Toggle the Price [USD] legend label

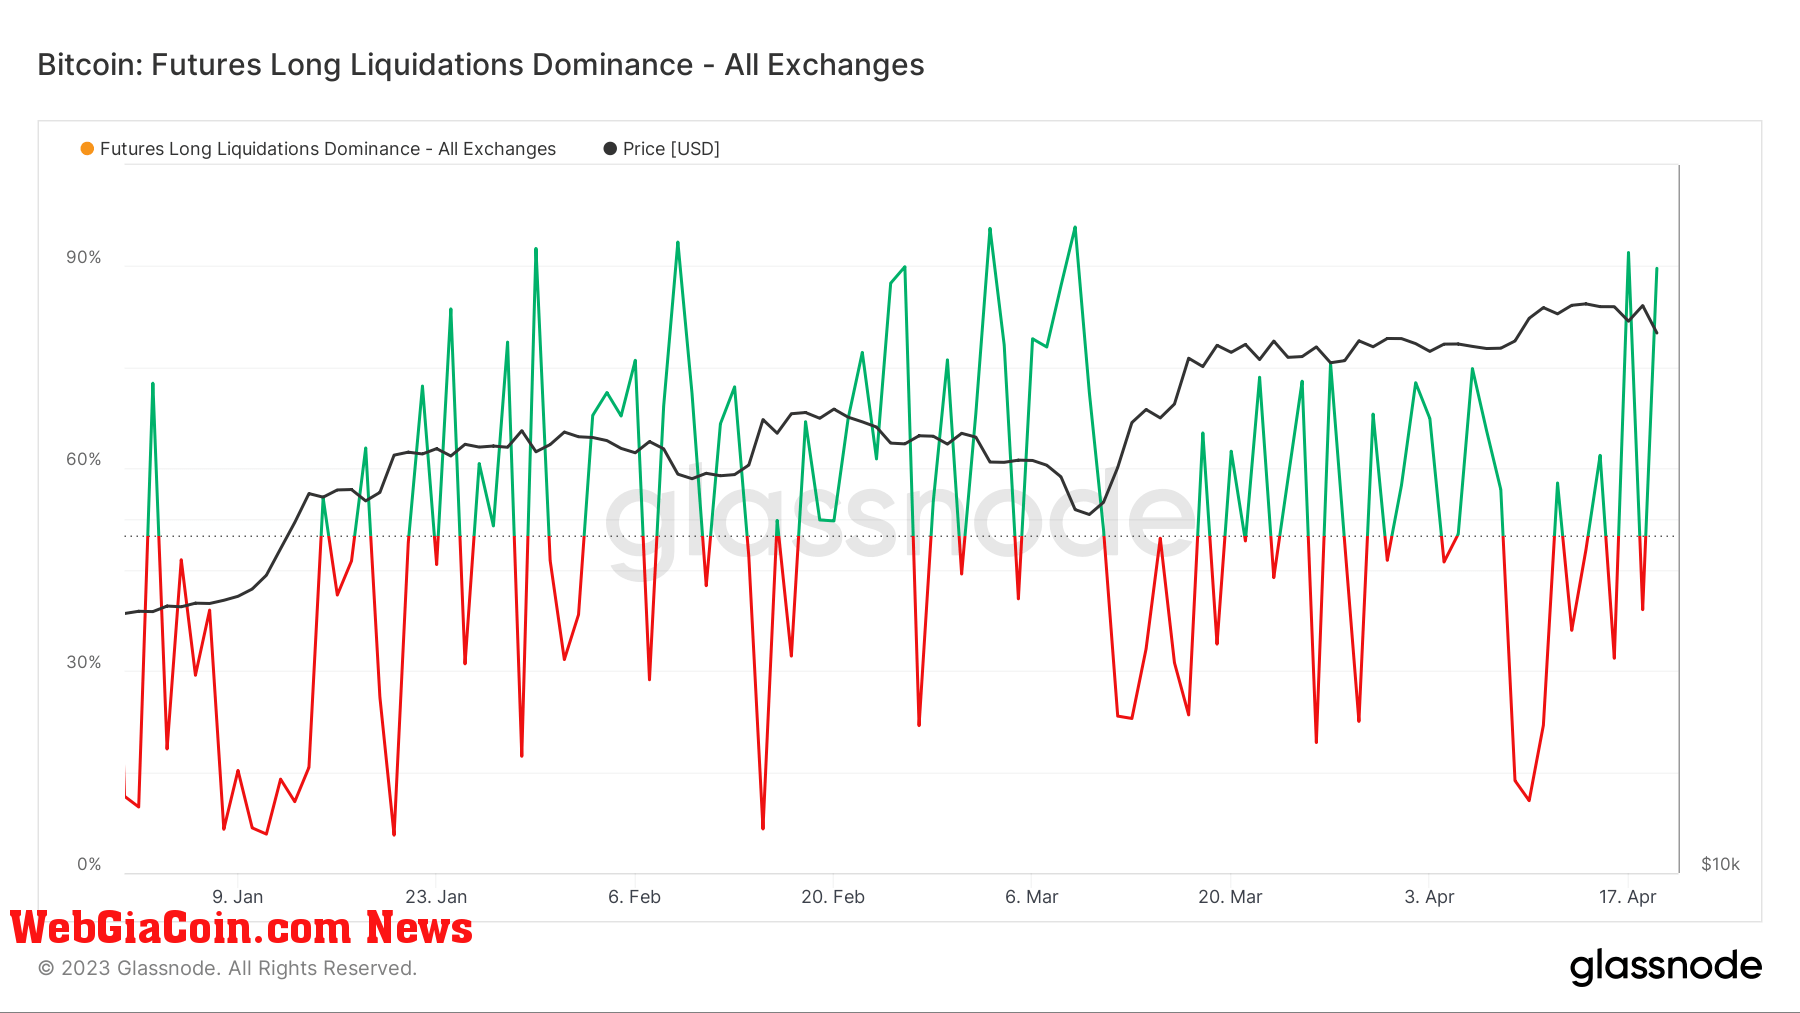point(671,149)
